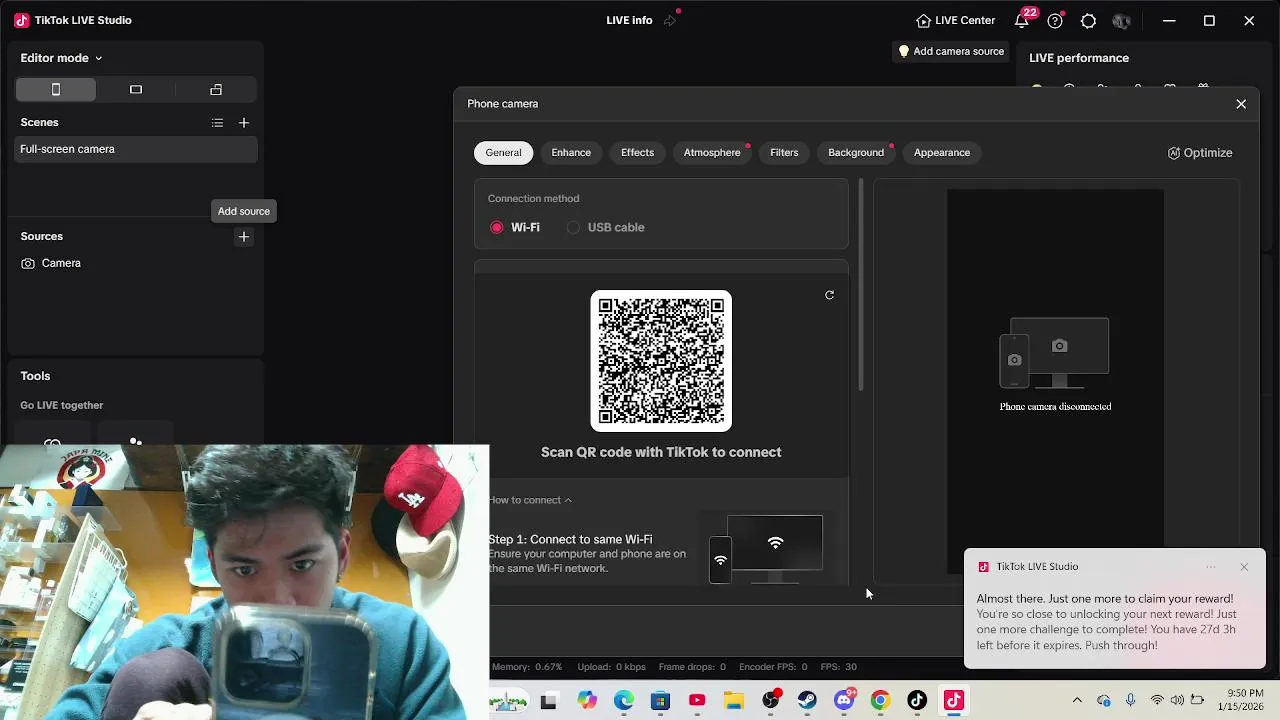Screen dimensions: 1280x720
Task: Open the notification toast options ellipsis
Action: tap(1211, 567)
